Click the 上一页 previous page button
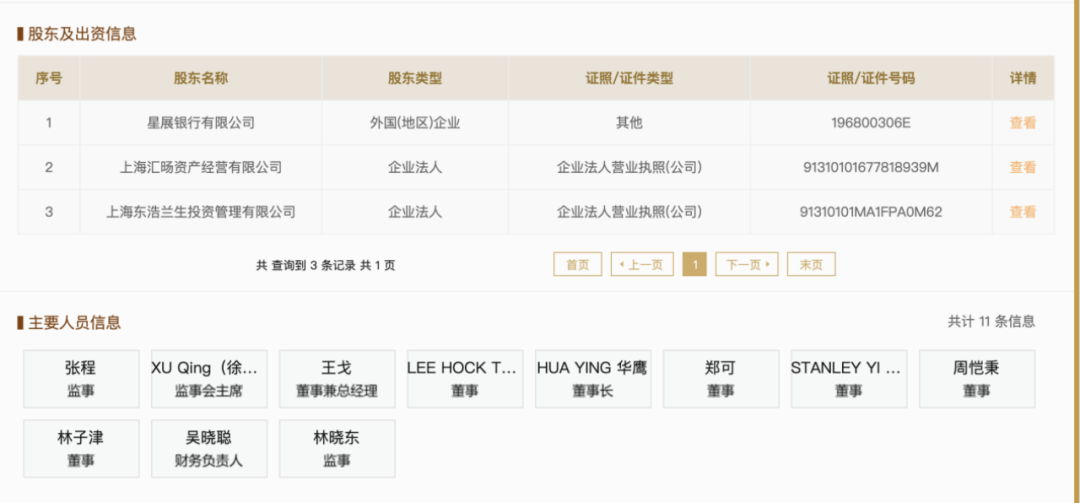The image size is (1080, 503). [642, 265]
